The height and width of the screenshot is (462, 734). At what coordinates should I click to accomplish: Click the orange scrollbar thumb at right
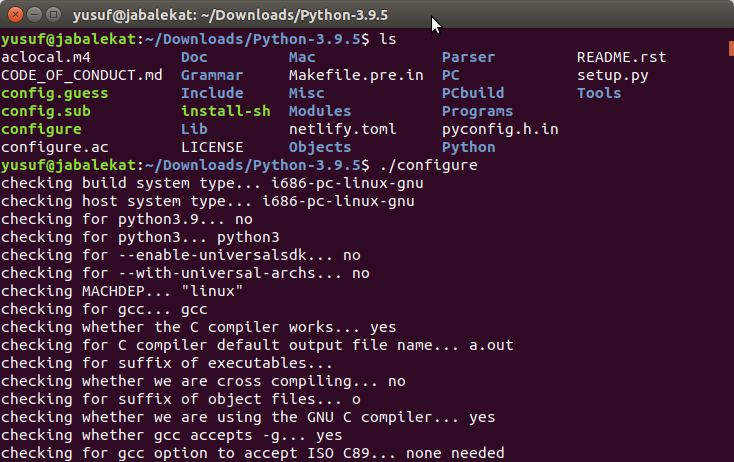(x=731, y=48)
